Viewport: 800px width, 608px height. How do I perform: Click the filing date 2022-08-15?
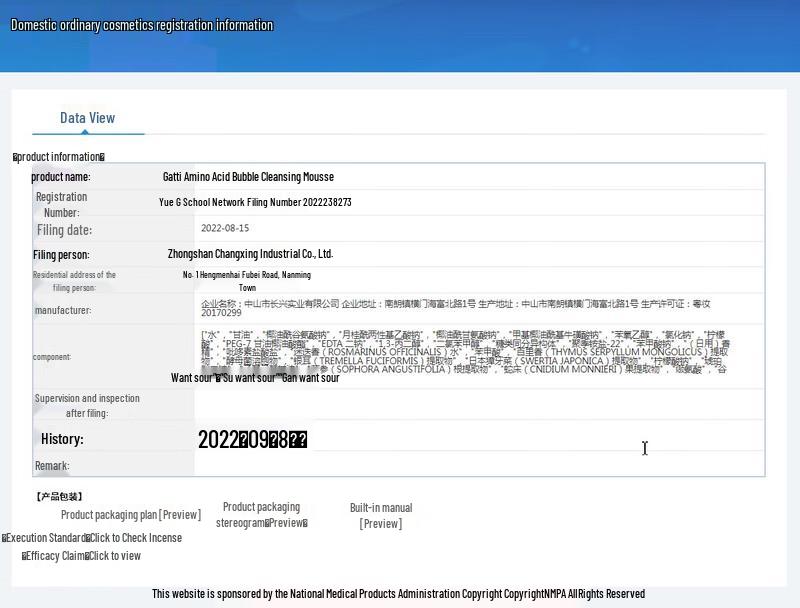[x=225, y=228]
